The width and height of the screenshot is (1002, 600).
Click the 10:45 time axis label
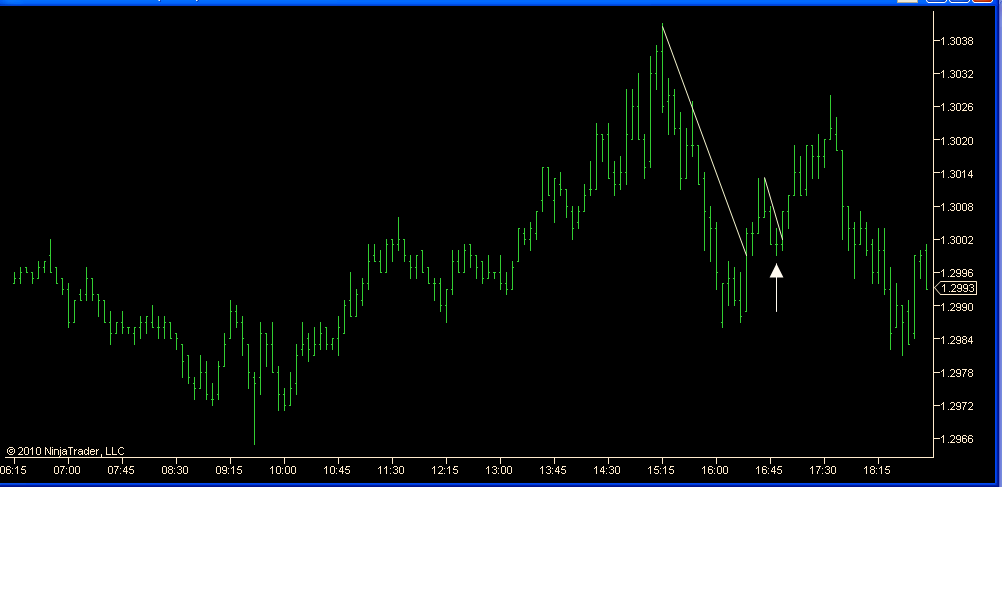(x=337, y=470)
